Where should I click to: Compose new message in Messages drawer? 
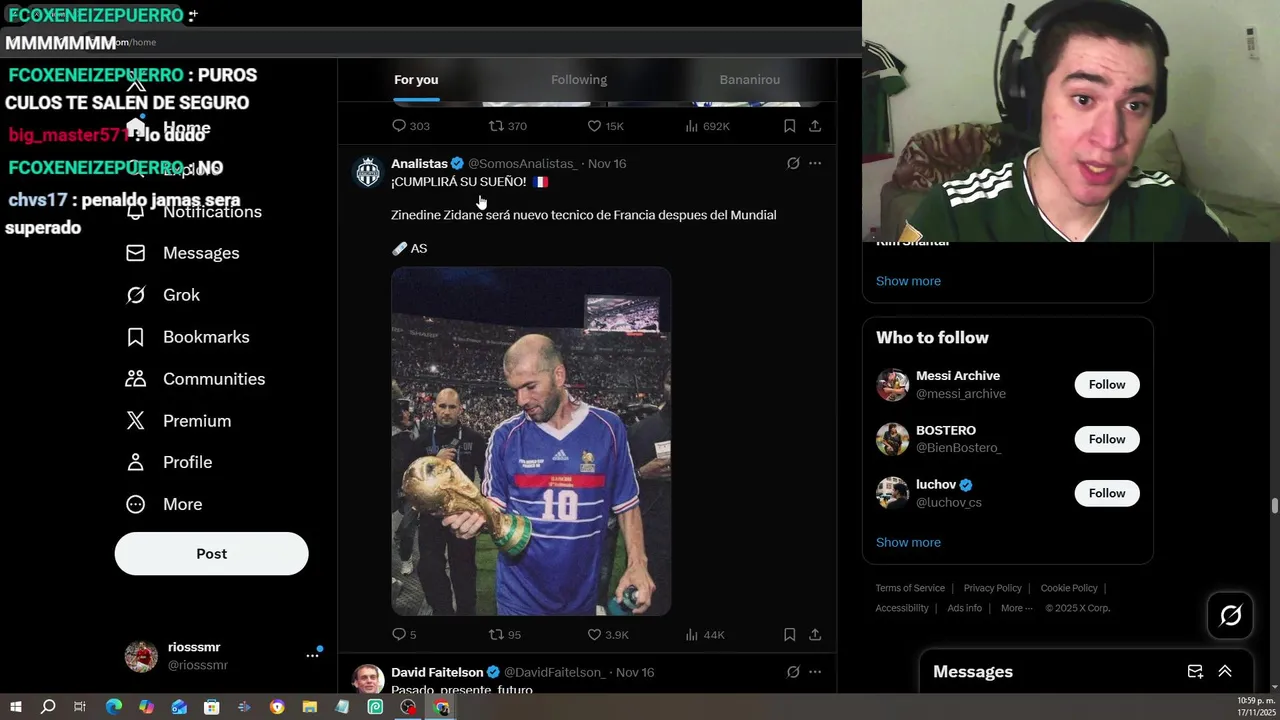point(1195,672)
